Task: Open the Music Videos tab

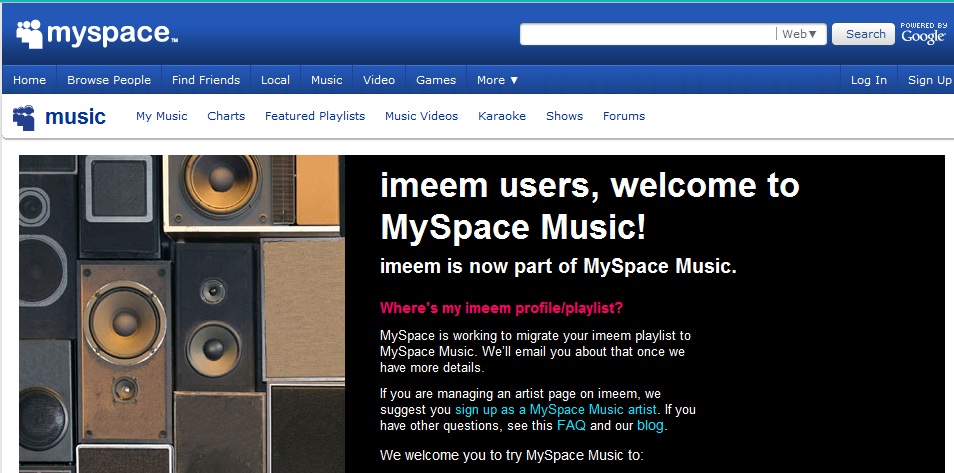Action: pos(421,116)
